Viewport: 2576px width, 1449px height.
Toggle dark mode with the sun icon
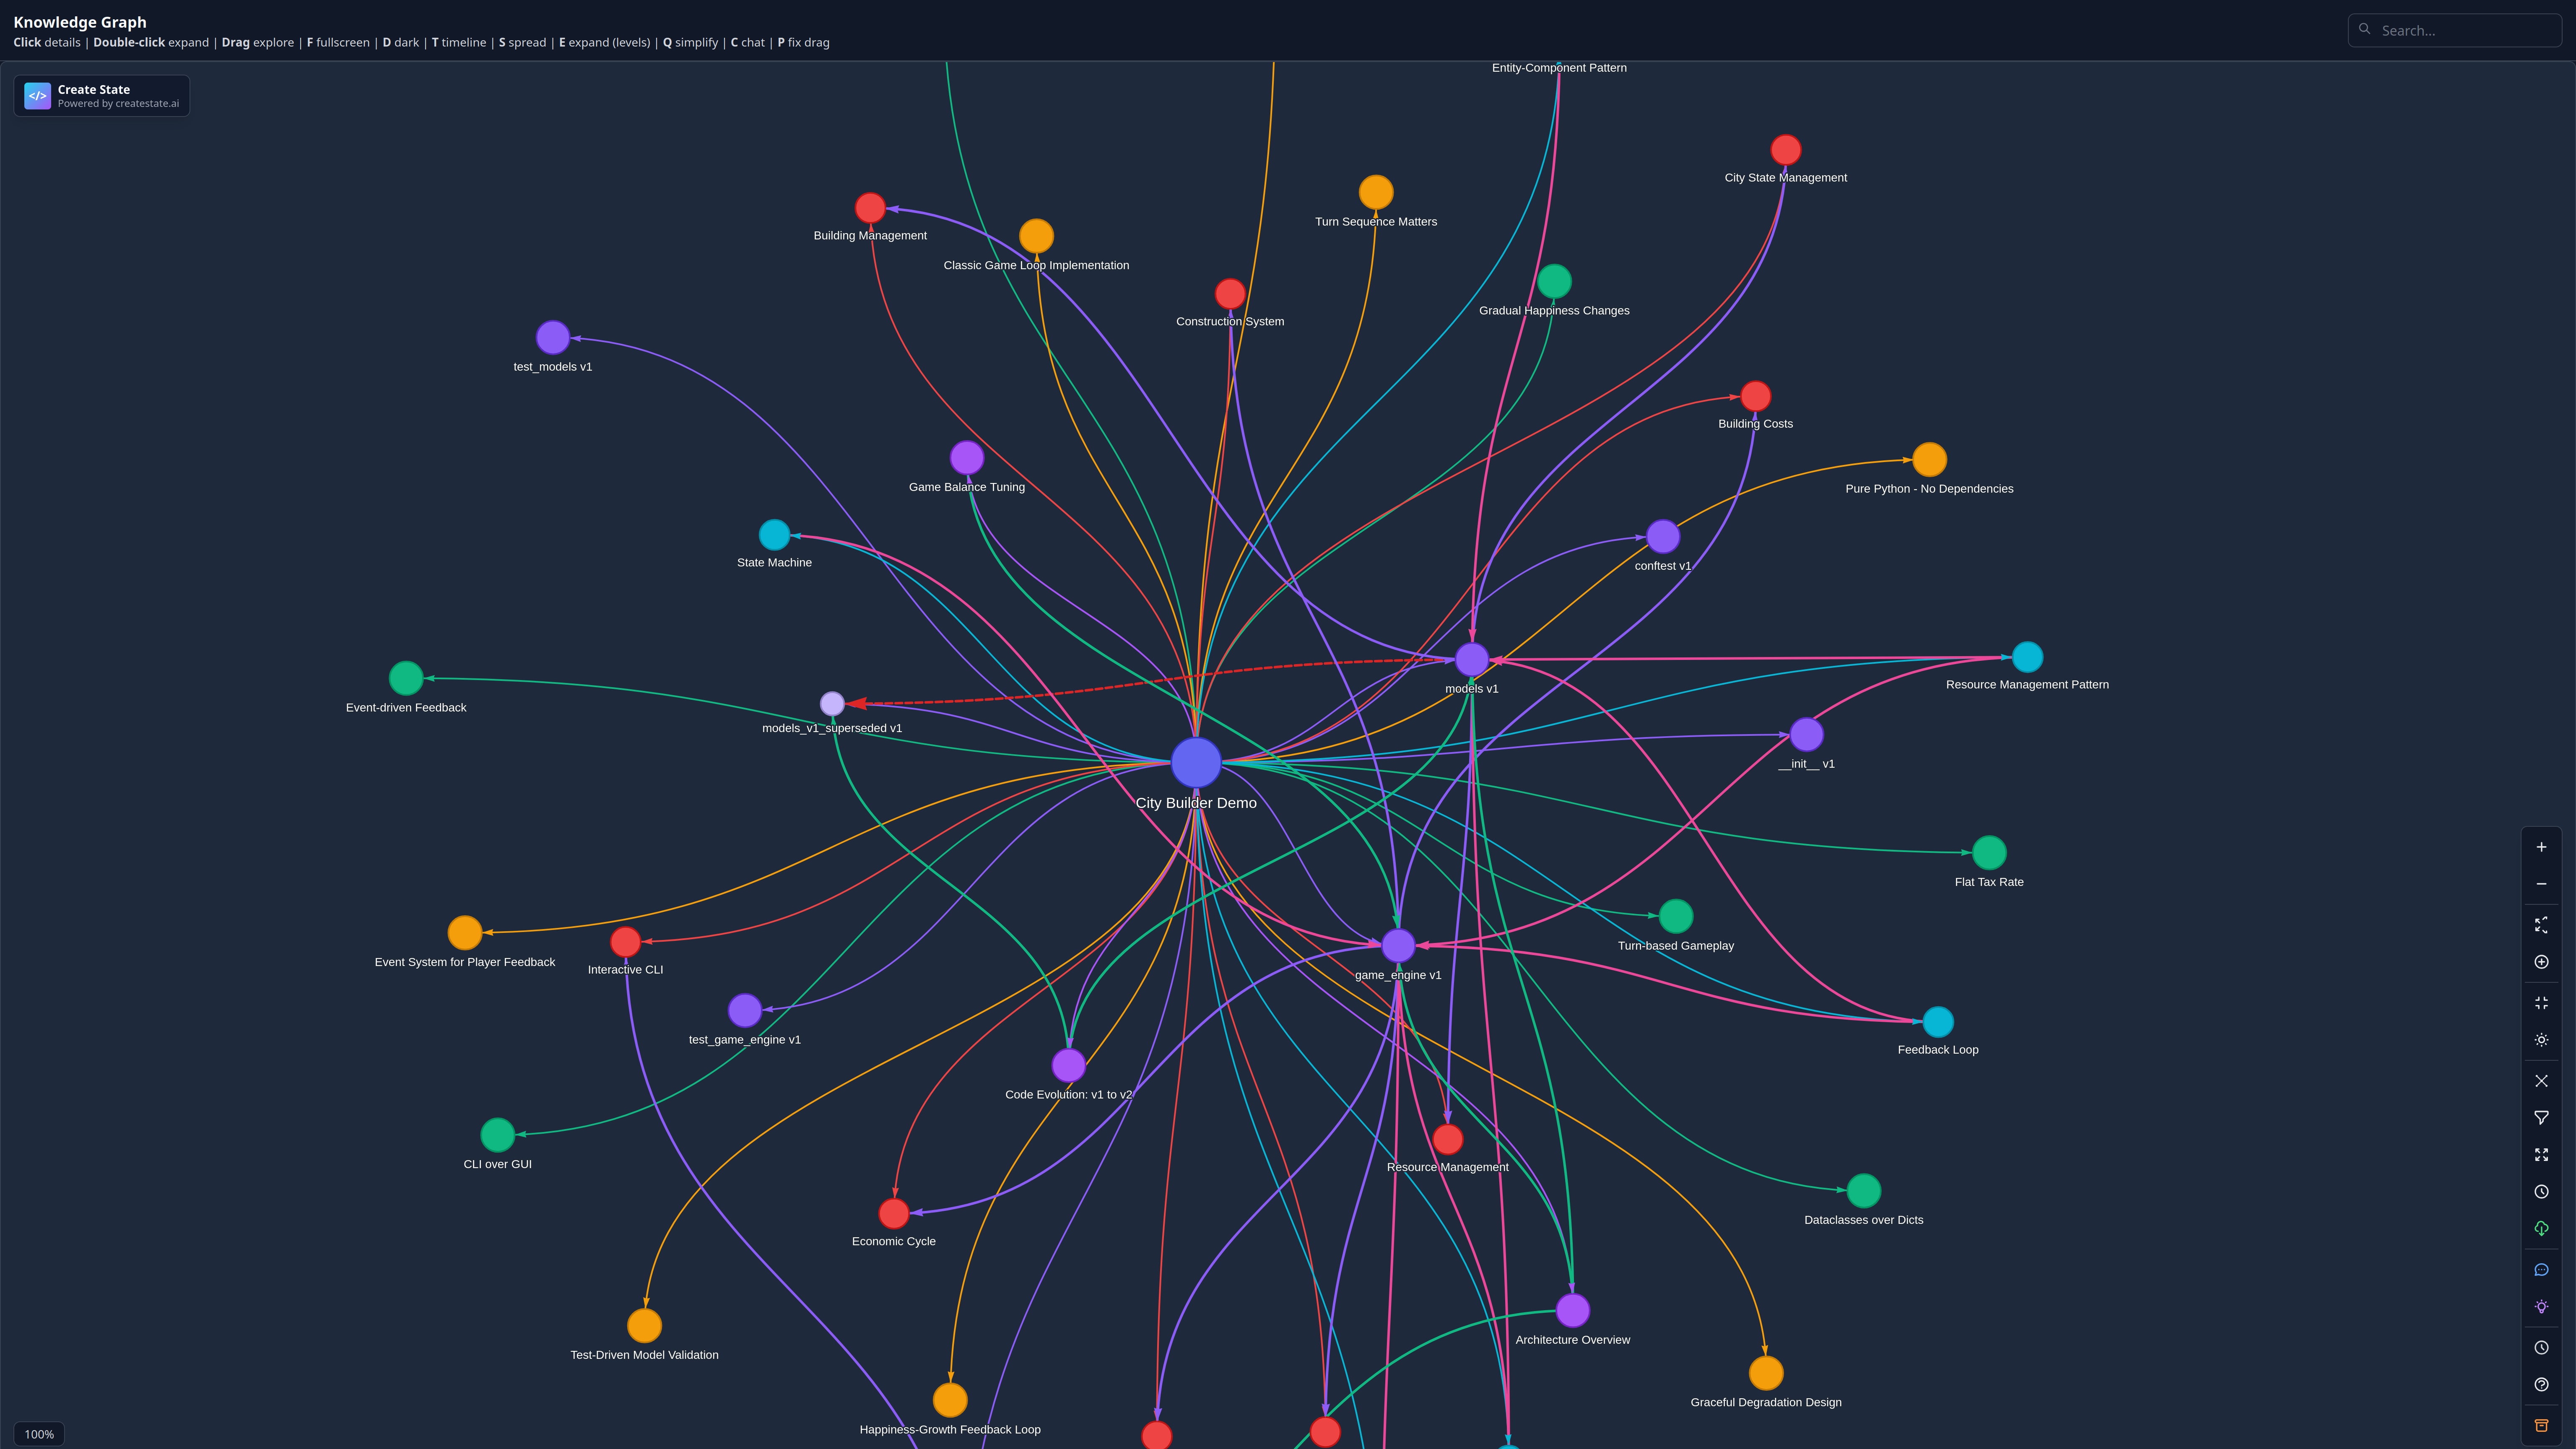click(2541, 1040)
